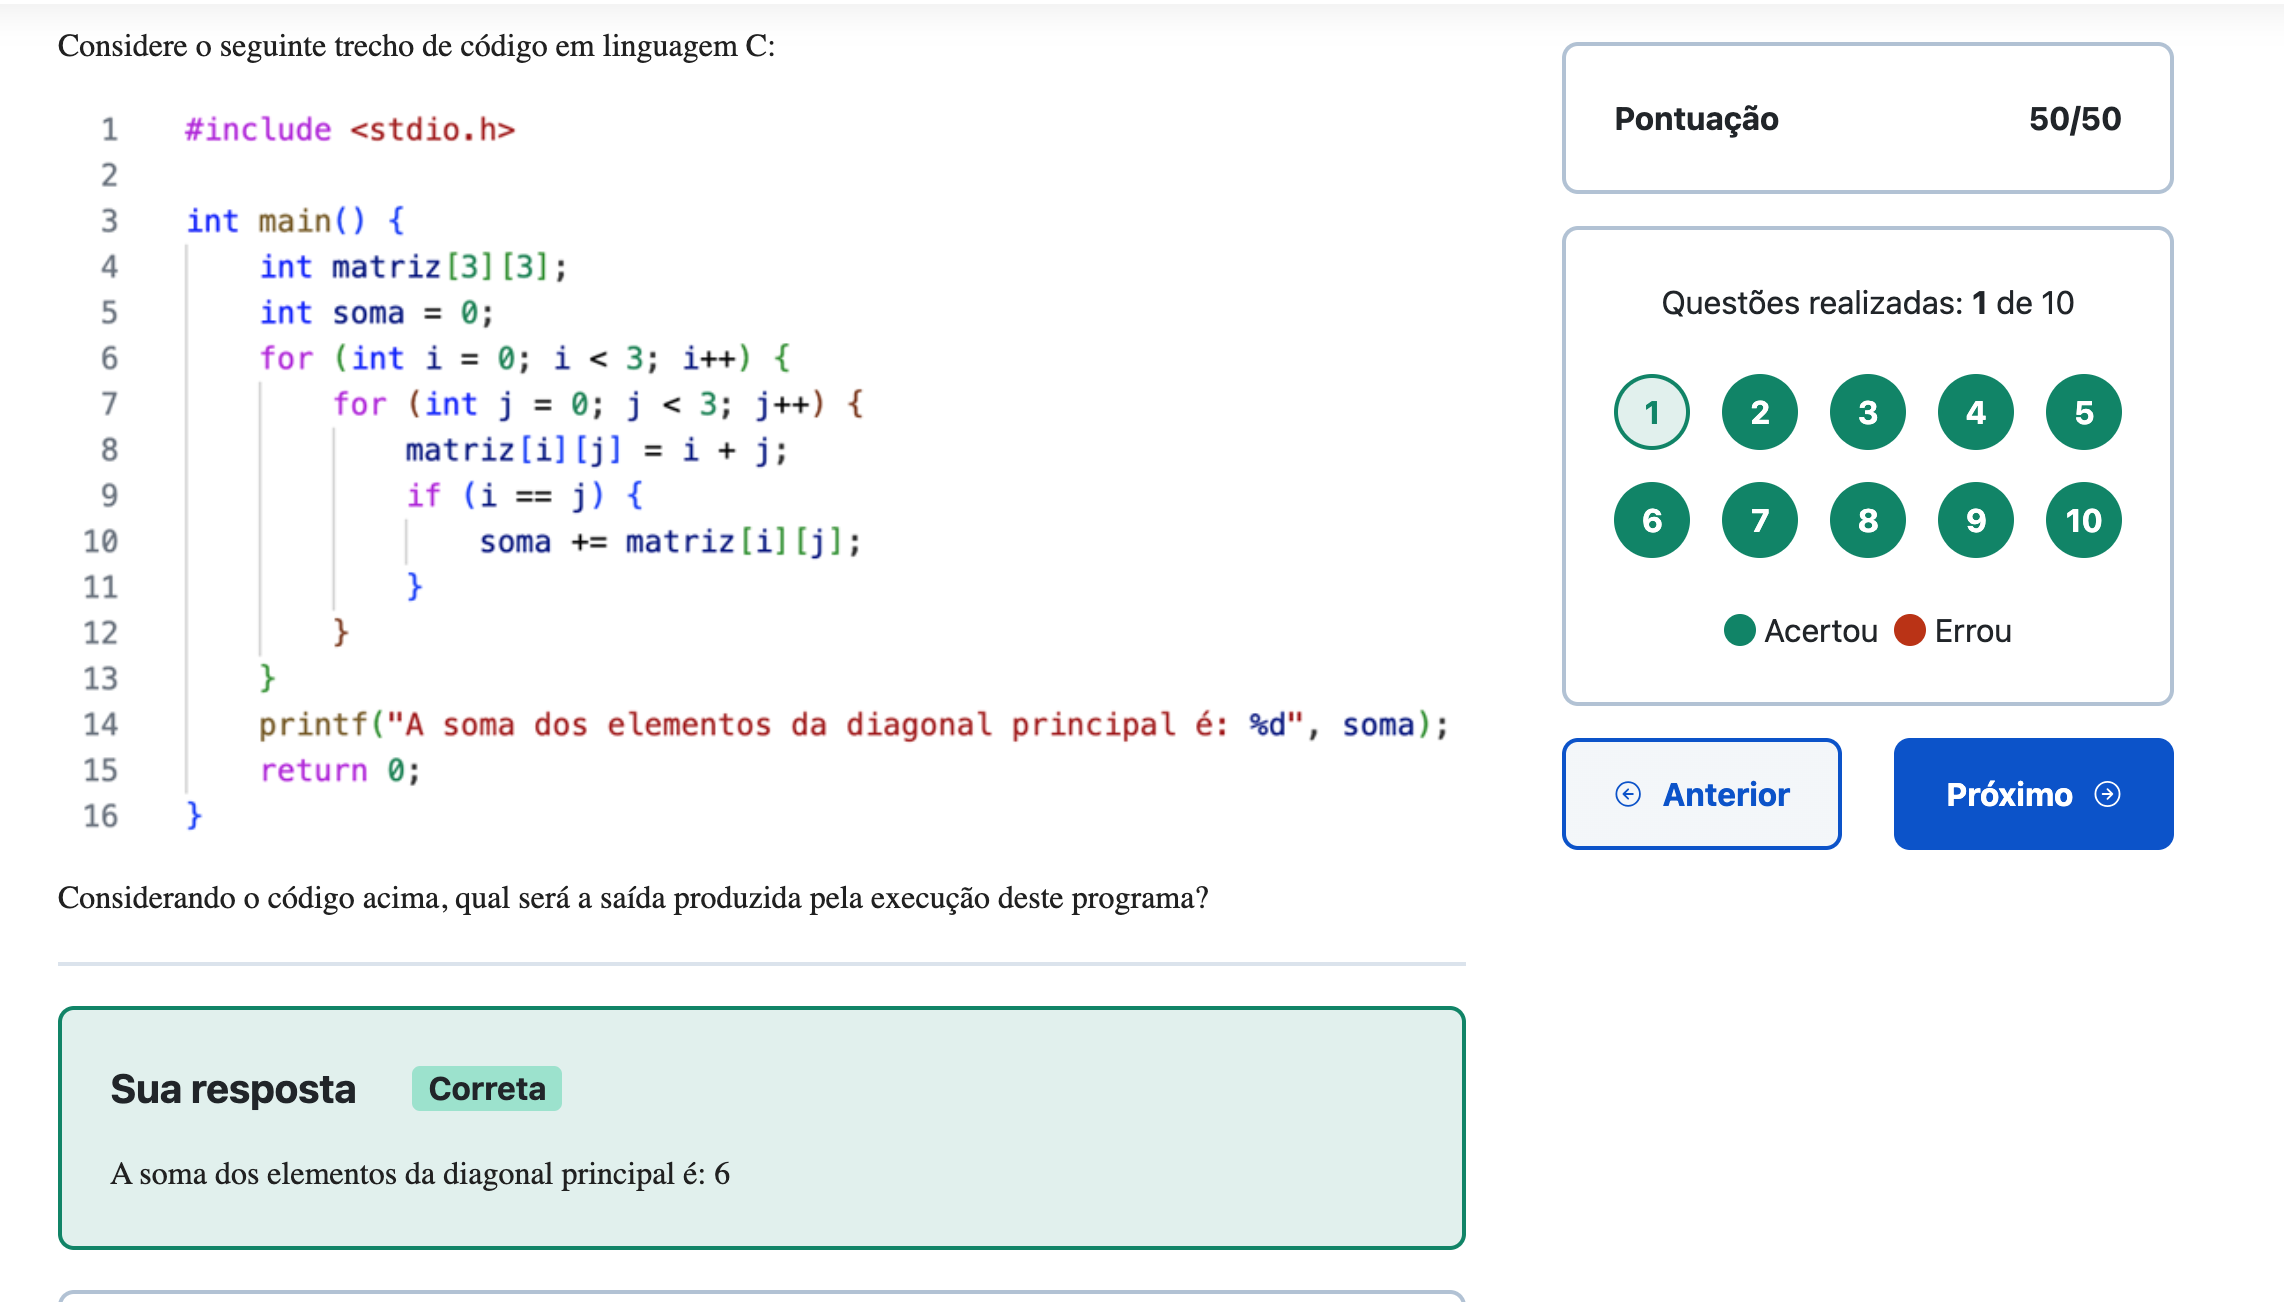Click the red Errou legend dot
The image size is (2284, 1302).
1909,630
